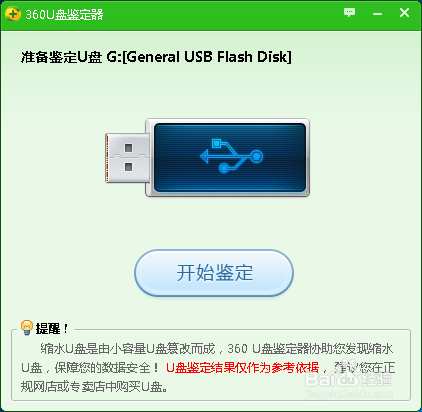Click the Baidu 经验 watermark logo
This screenshot has height=412, width=422.
point(349,377)
